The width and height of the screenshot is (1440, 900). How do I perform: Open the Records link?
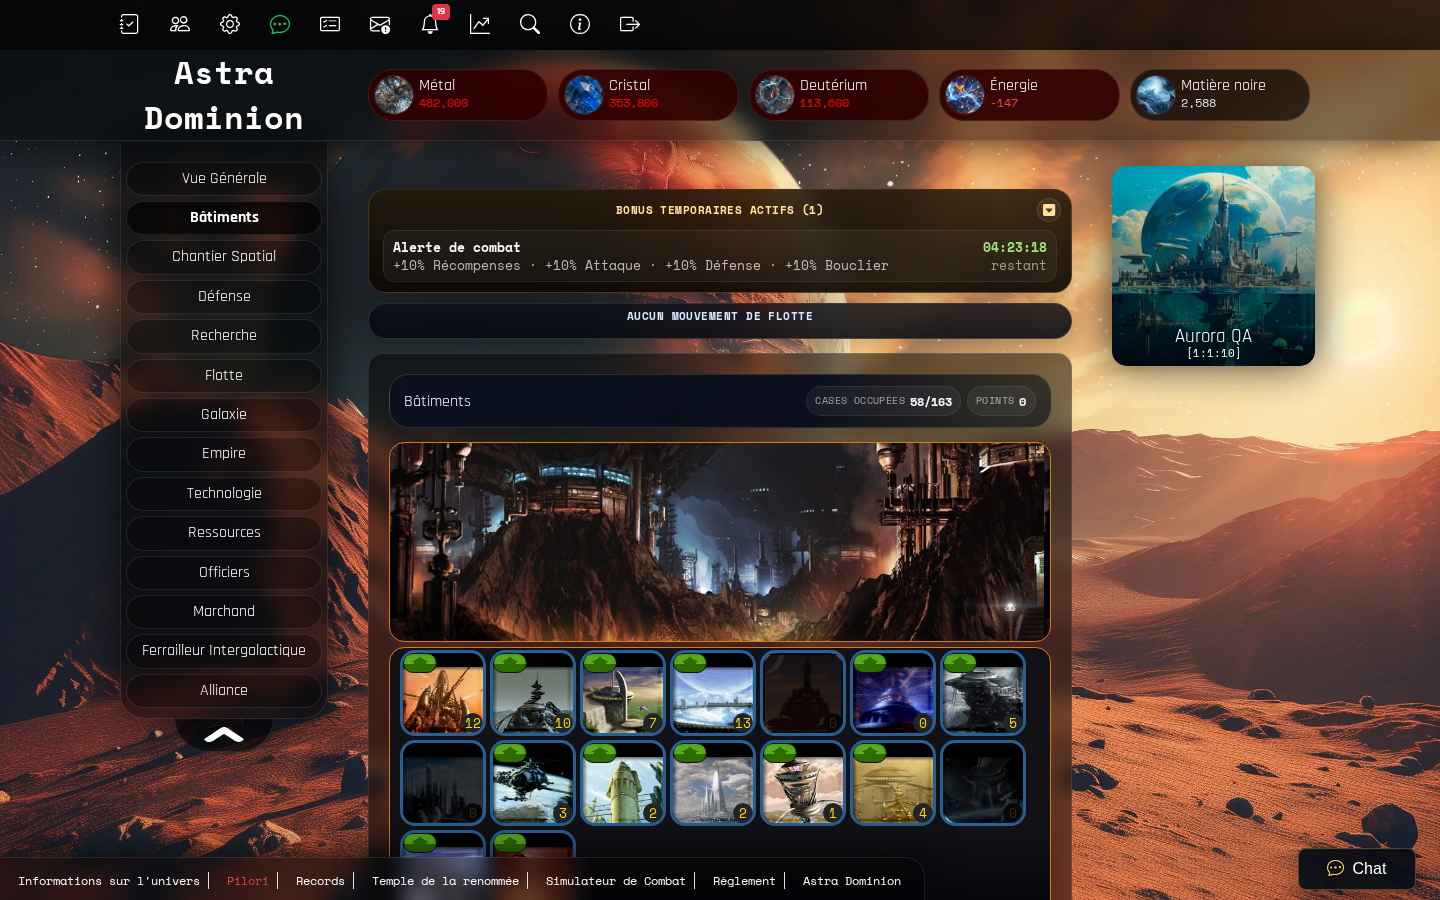[320, 881]
